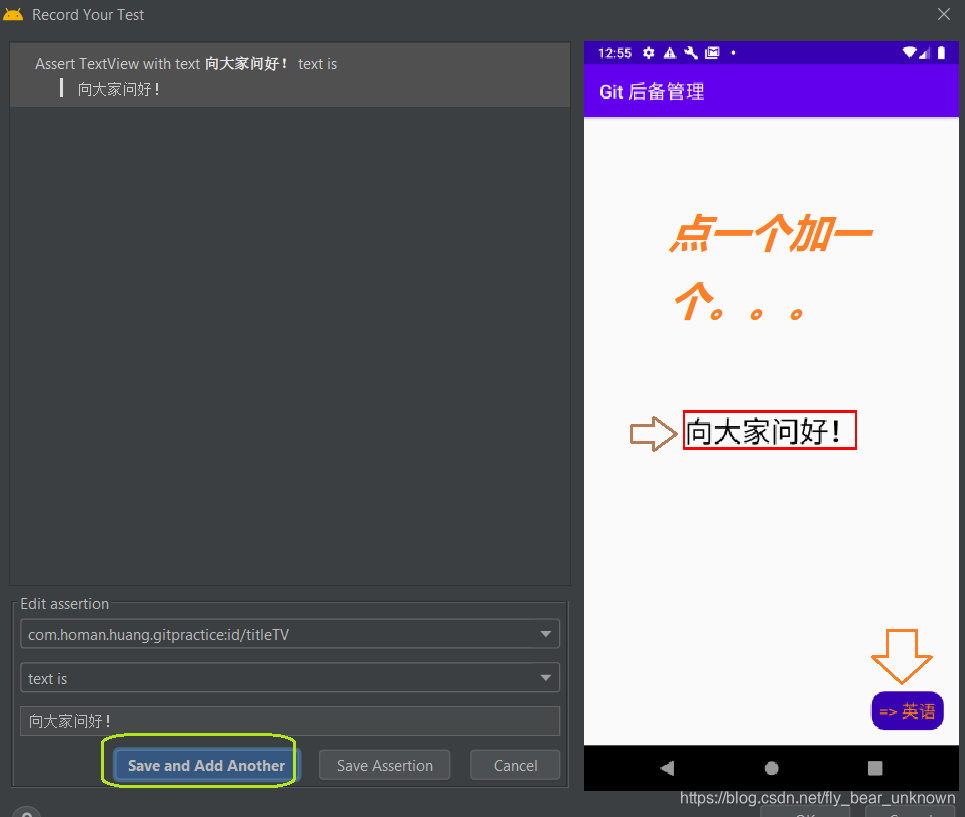The height and width of the screenshot is (817, 965).
Task: Open the 'text is' assertion type dropdown
Action: click(x=290, y=678)
